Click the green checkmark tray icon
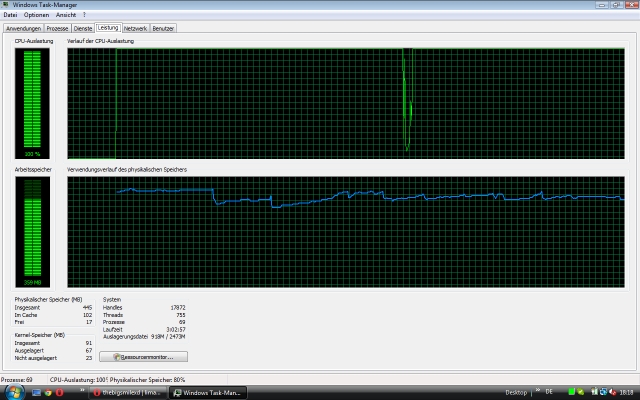This screenshot has height=400, width=640. tap(580, 392)
